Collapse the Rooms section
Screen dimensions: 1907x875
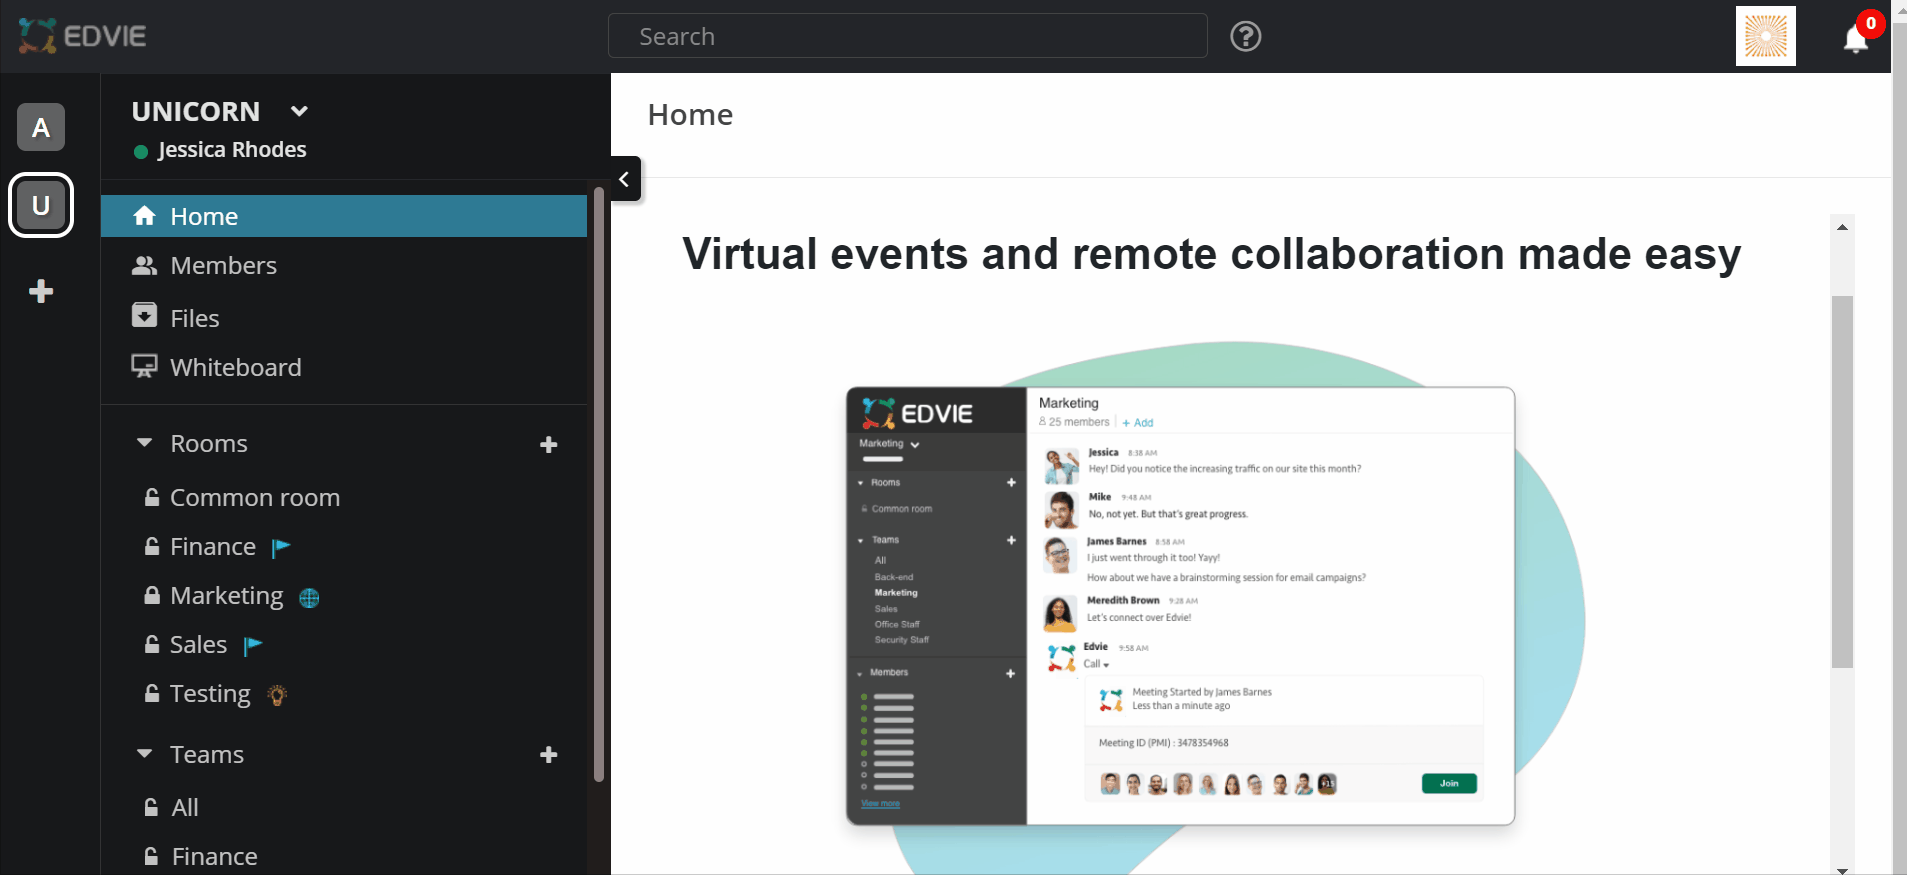145,443
